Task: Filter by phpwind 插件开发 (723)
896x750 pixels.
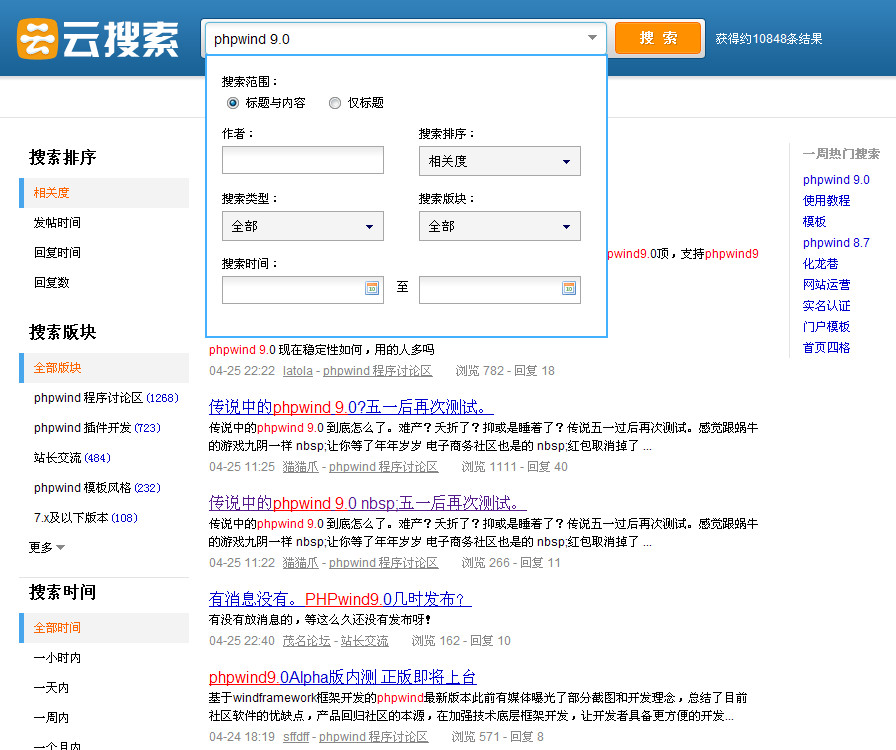Action: click(97, 428)
